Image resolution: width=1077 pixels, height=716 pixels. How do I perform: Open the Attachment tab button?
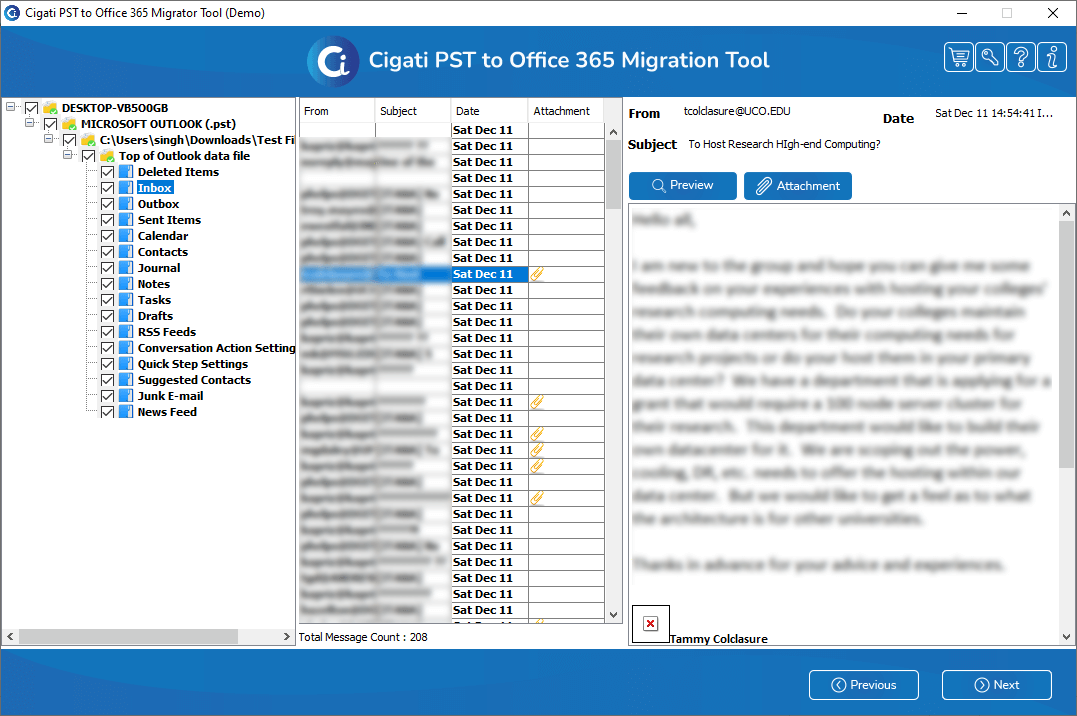coord(797,186)
